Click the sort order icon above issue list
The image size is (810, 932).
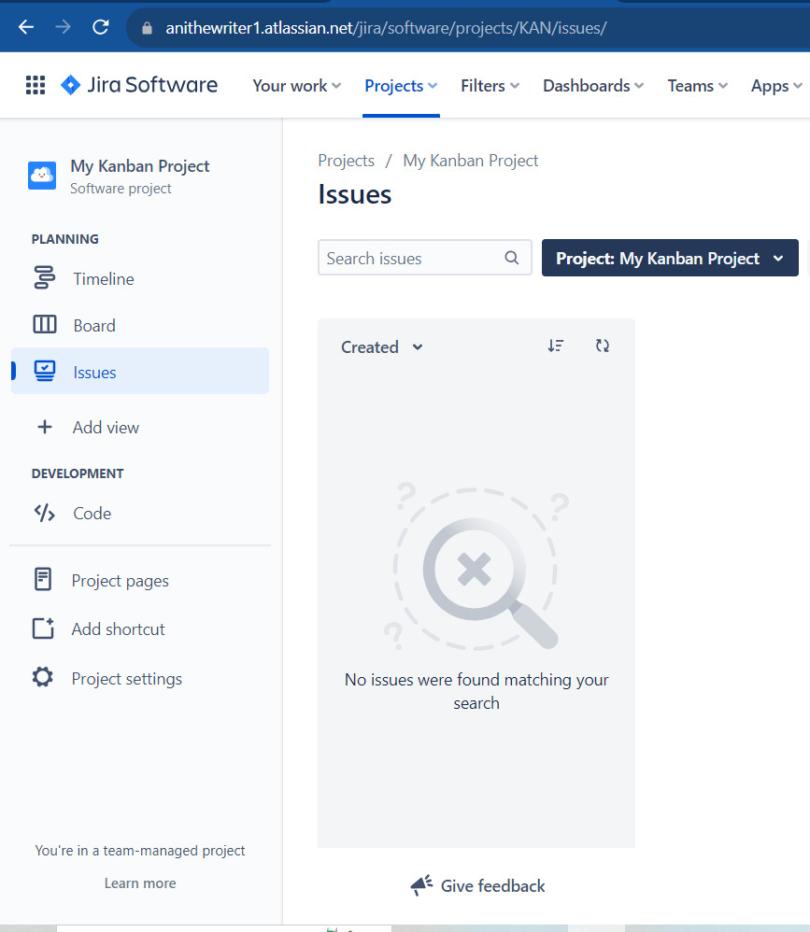tap(556, 345)
